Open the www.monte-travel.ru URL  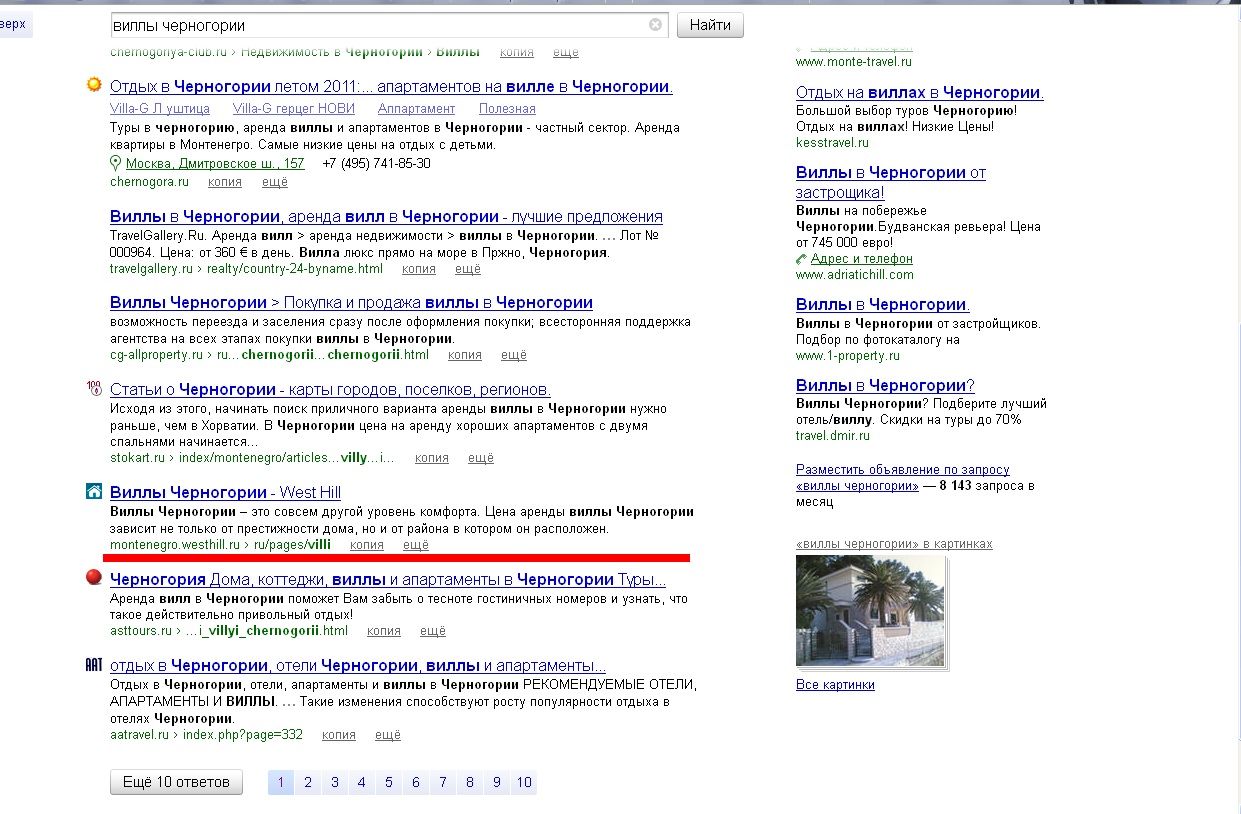(x=853, y=62)
